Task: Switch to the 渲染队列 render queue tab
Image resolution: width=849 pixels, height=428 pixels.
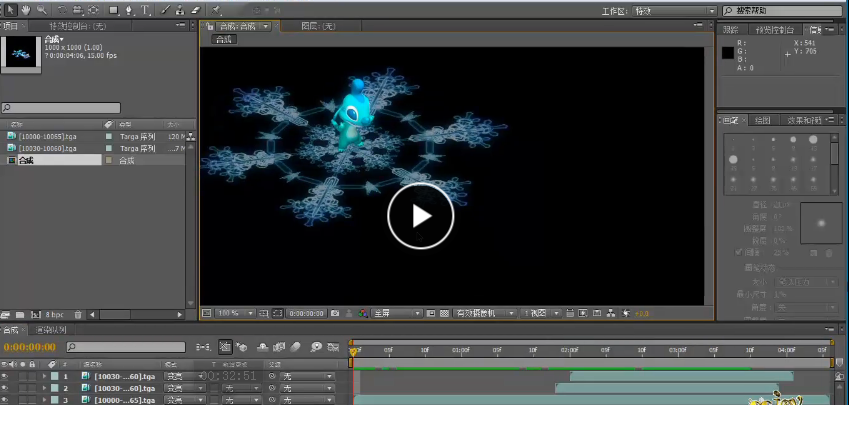Action: tap(51, 329)
